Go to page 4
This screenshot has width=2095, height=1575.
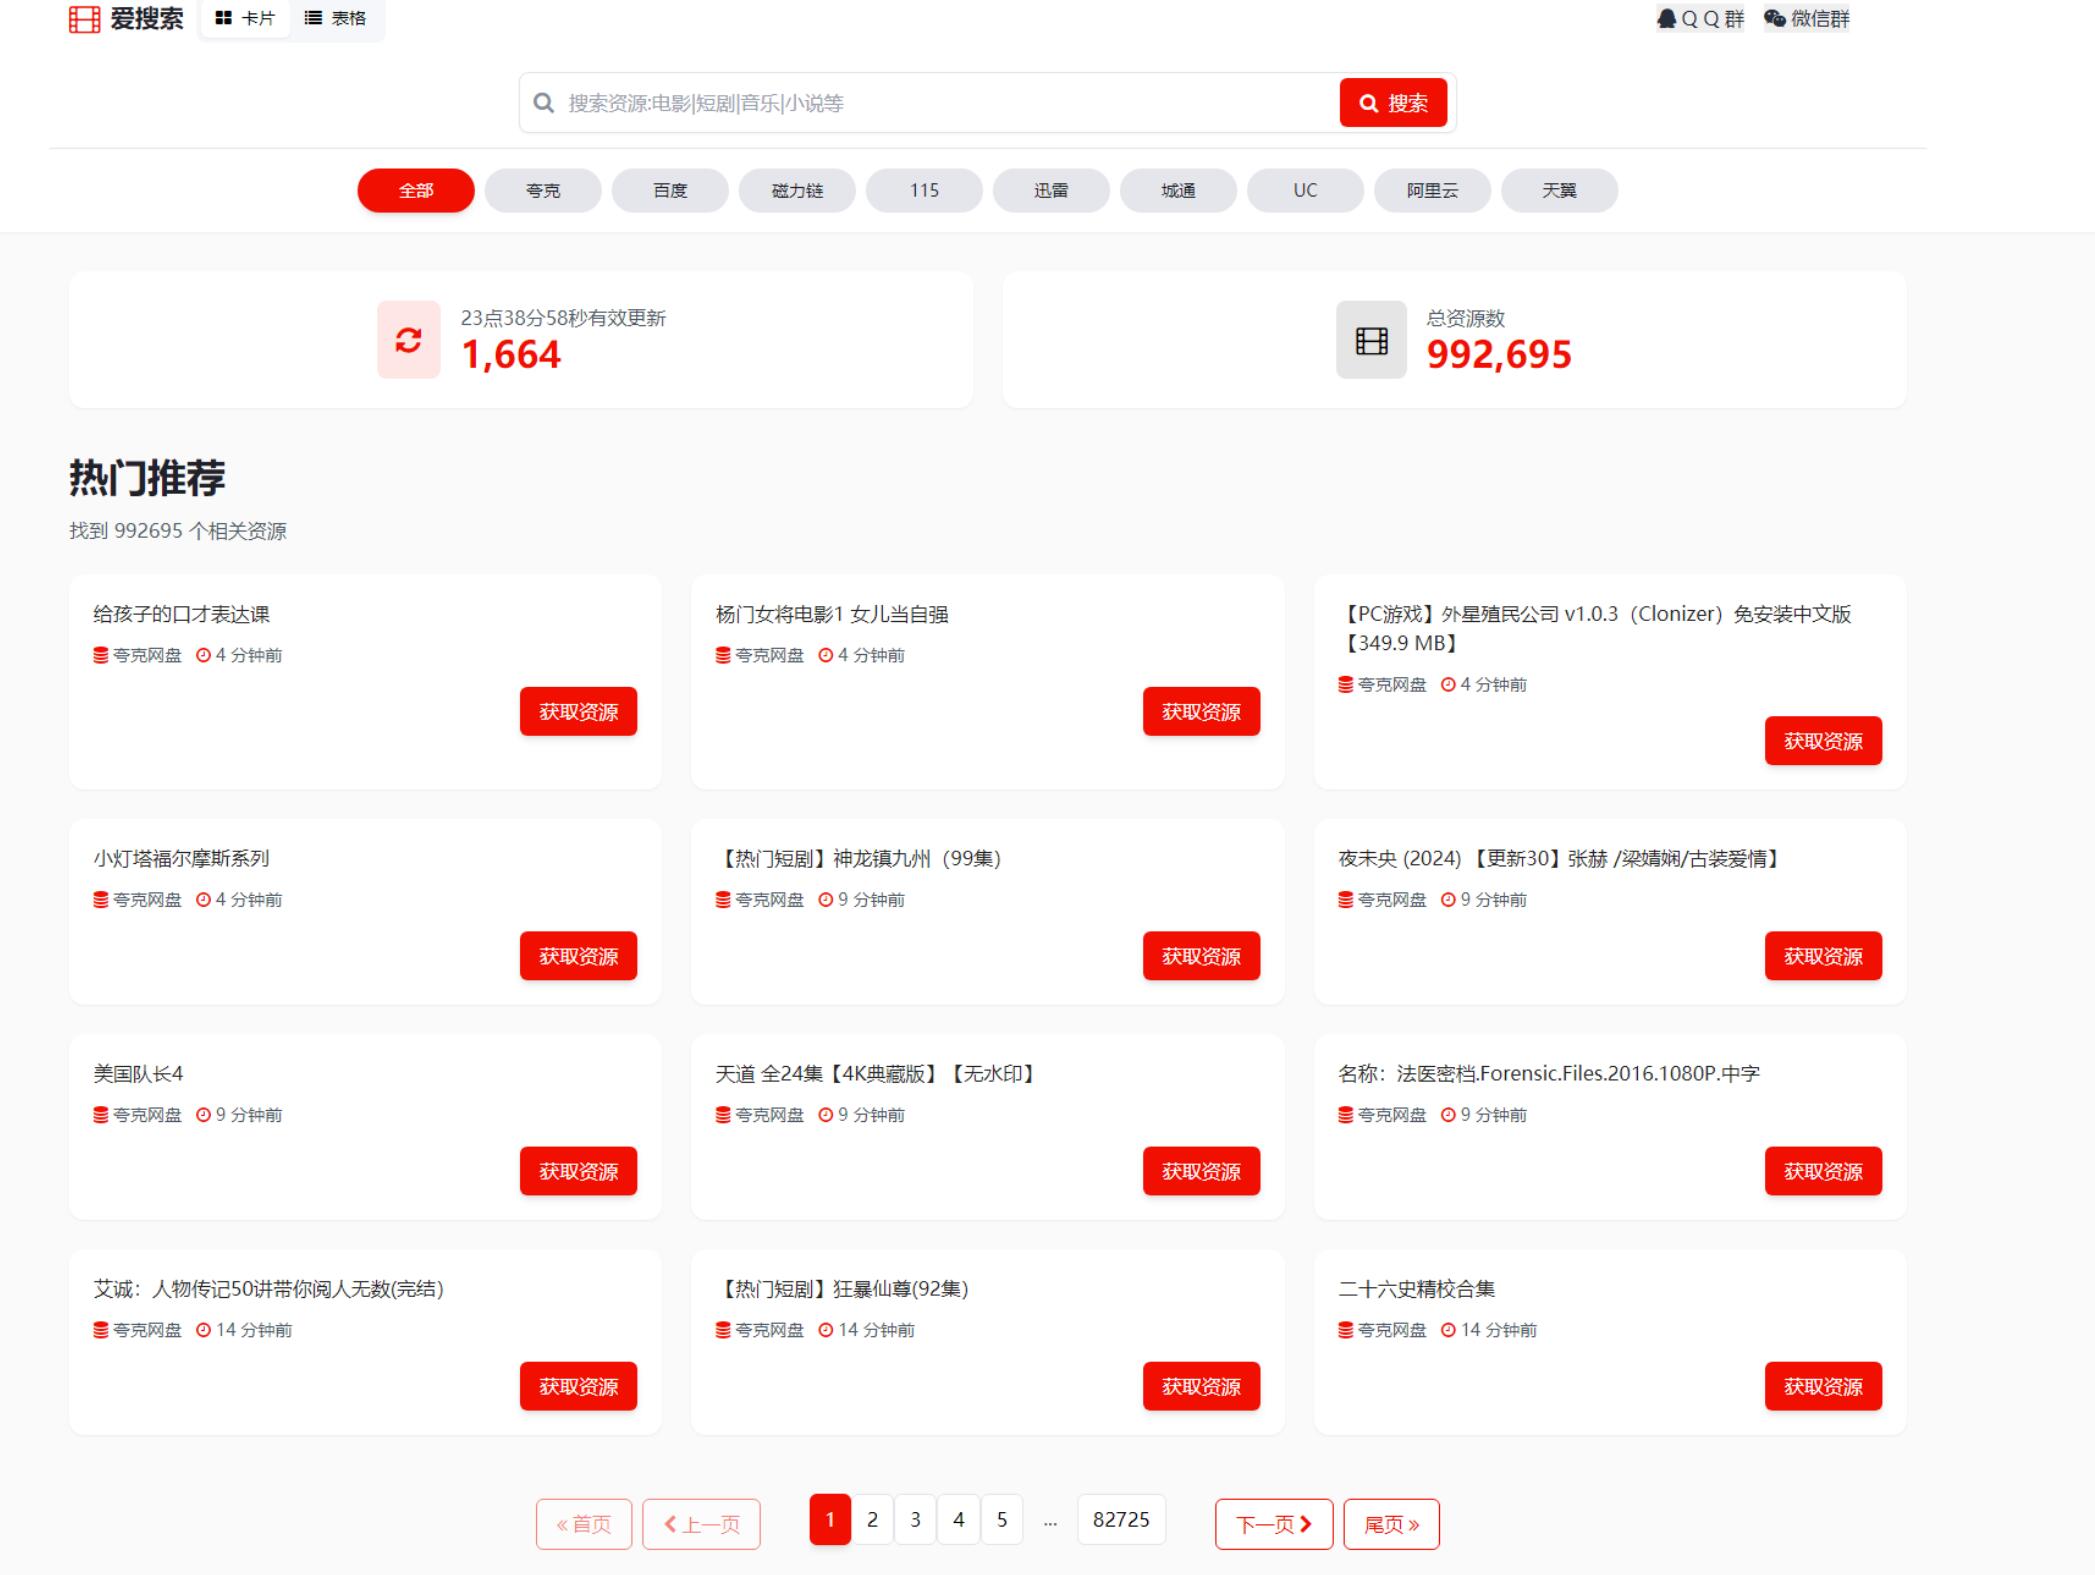point(959,1519)
